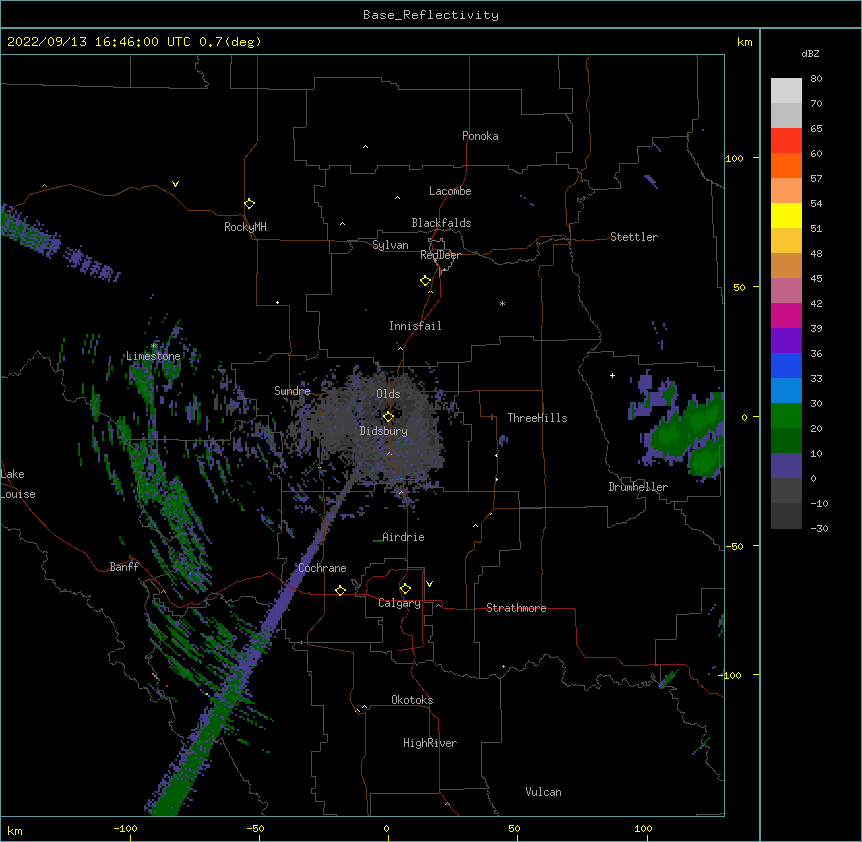862x842 pixels.
Task: Click the -100 tick on vertical km axis
Action: pos(731,675)
